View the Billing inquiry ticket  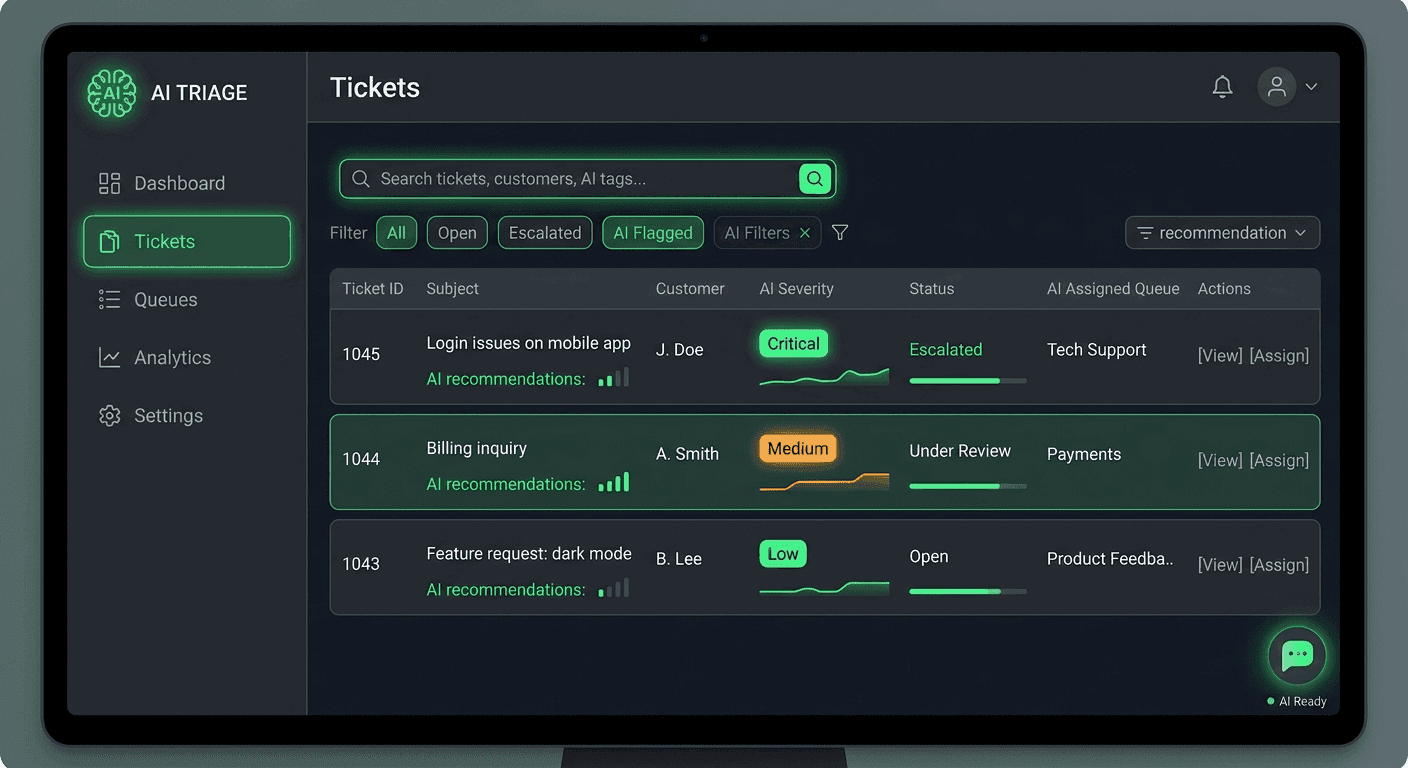coord(1220,461)
